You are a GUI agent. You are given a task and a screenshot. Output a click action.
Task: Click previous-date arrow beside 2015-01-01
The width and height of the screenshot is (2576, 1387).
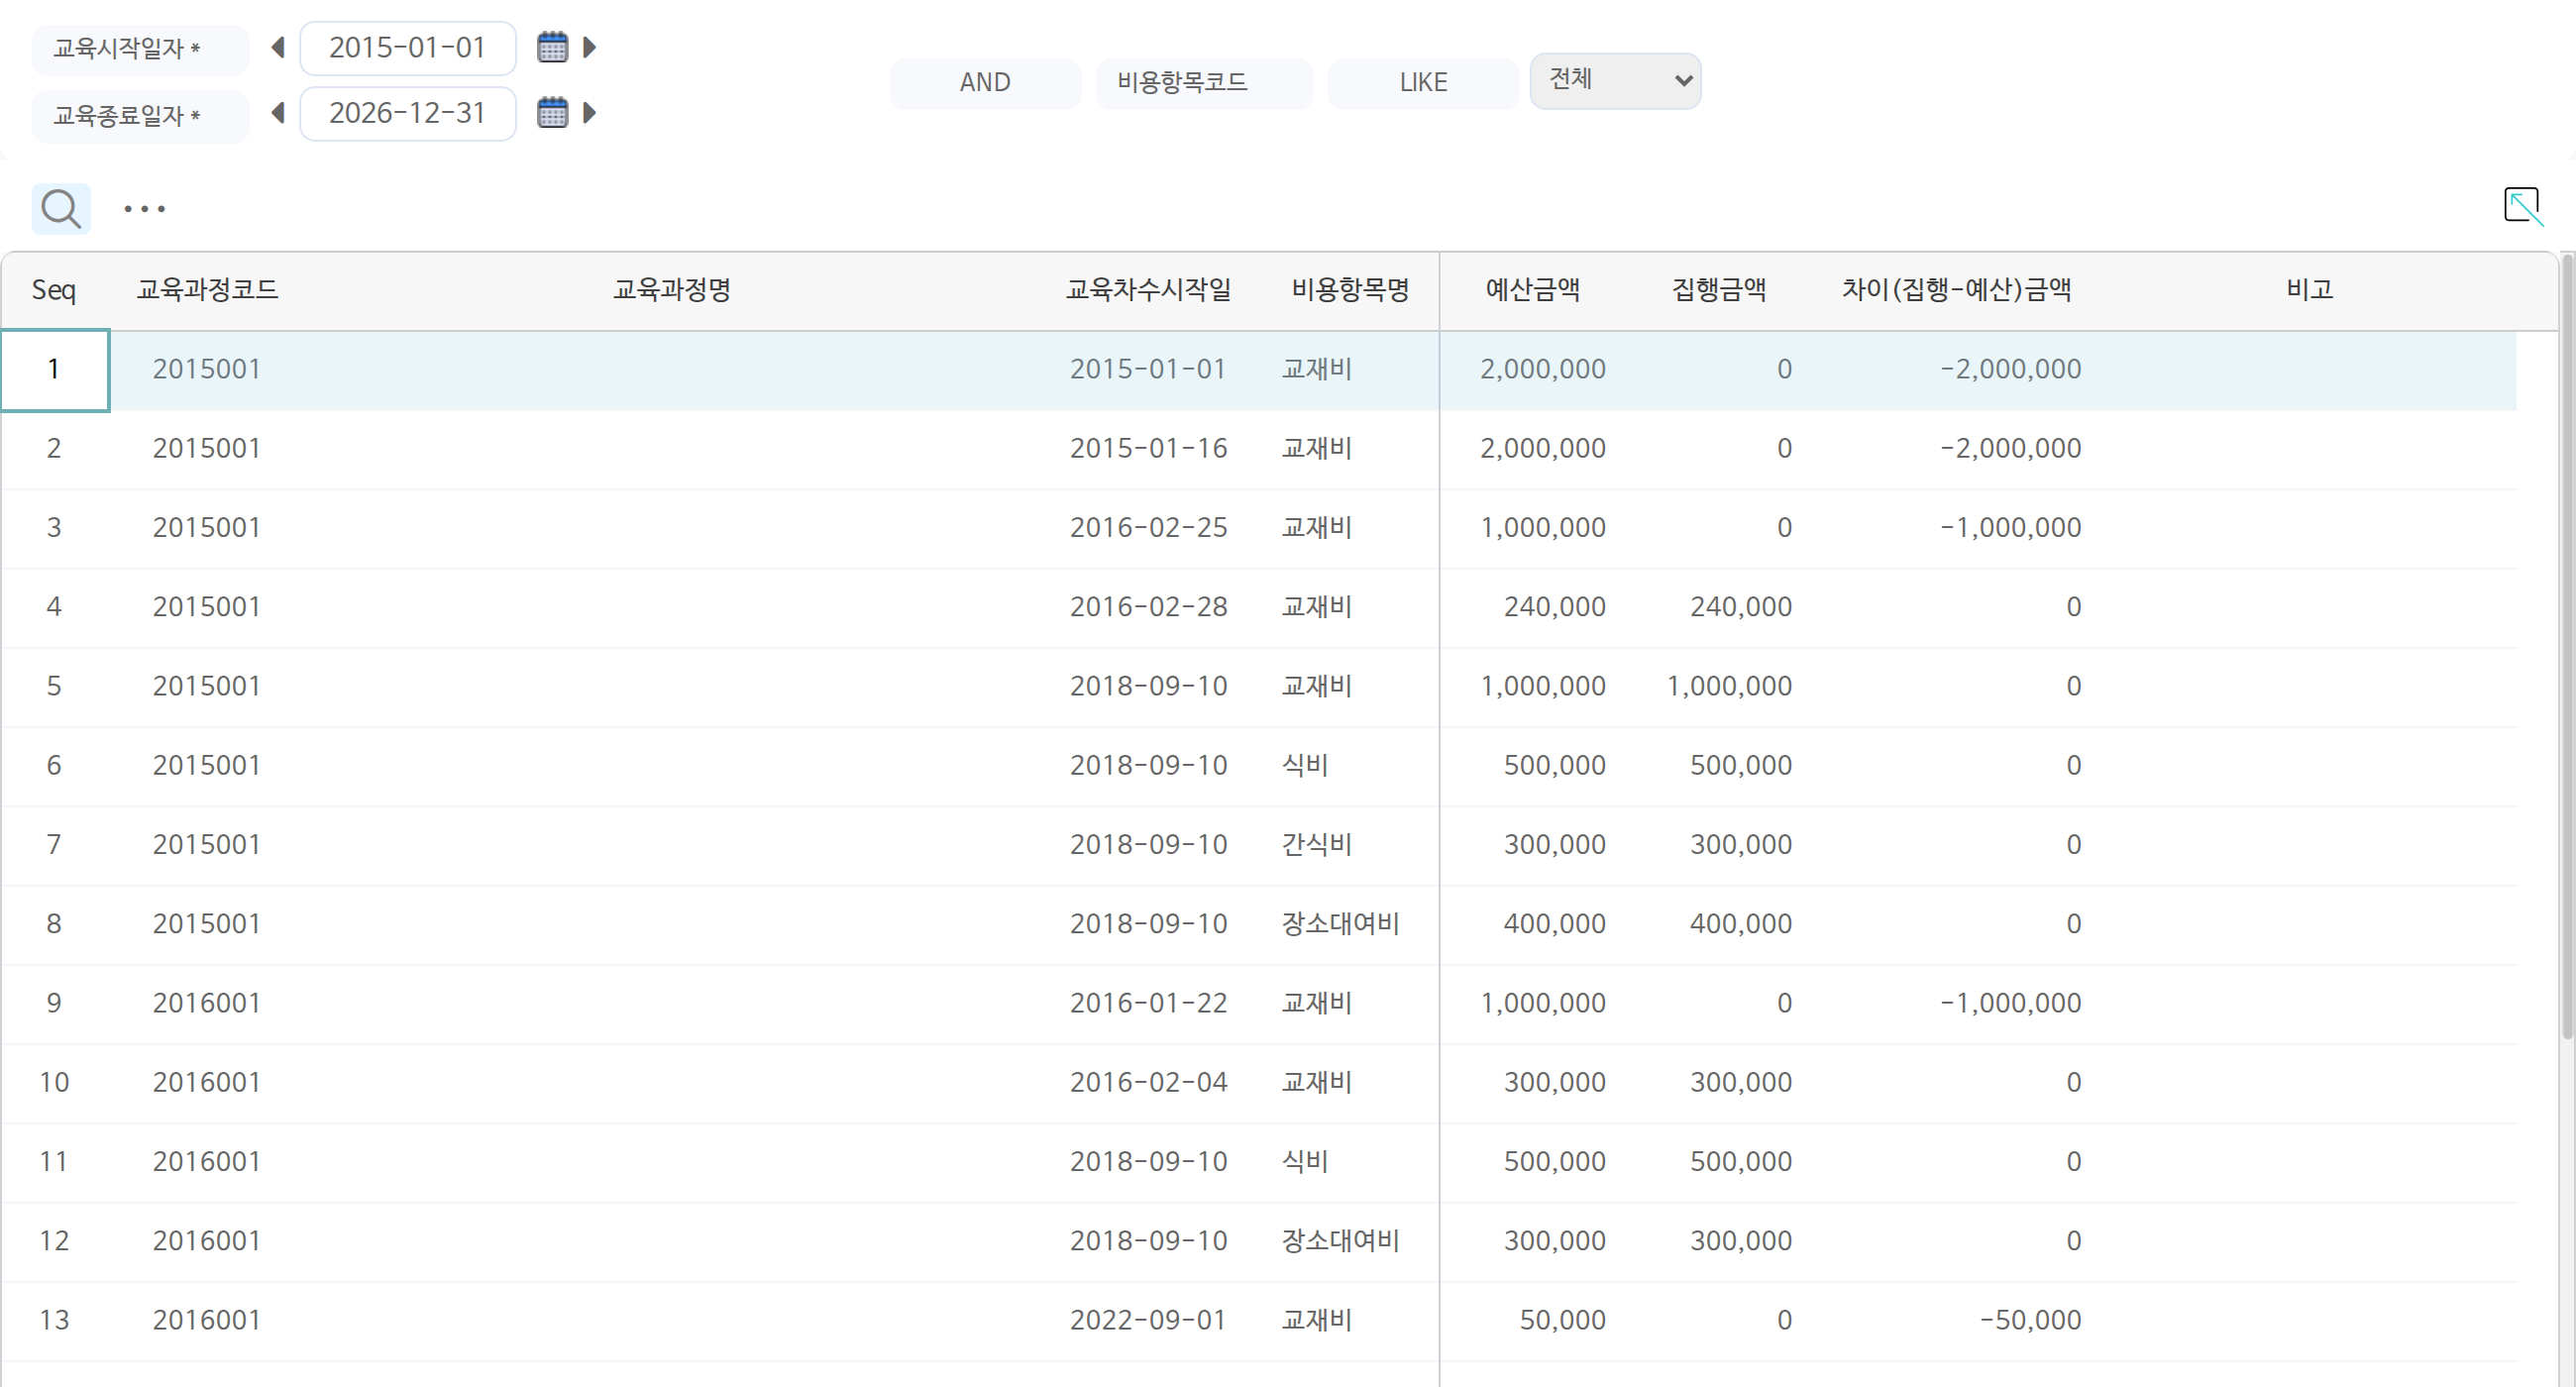[278, 47]
